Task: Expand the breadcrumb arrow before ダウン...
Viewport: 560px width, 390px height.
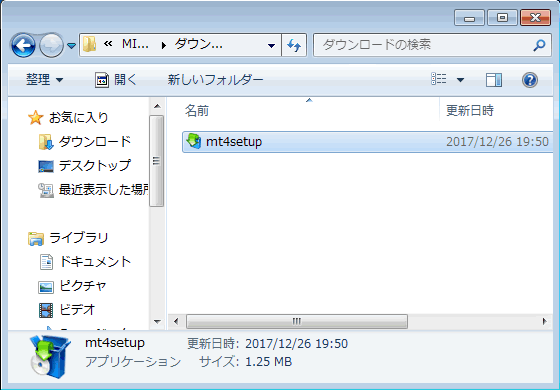Action: [x=164, y=45]
